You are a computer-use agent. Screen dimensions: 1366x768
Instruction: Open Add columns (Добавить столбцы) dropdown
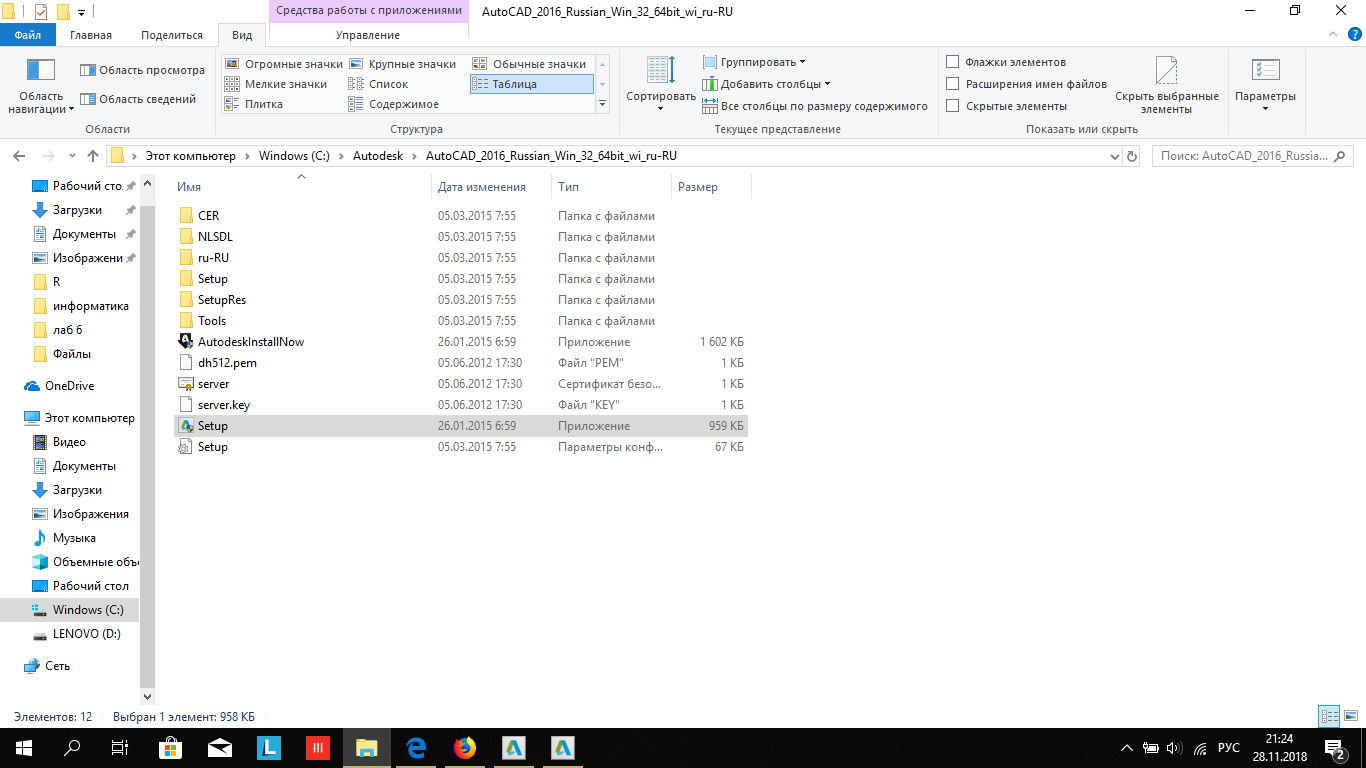click(x=766, y=84)
